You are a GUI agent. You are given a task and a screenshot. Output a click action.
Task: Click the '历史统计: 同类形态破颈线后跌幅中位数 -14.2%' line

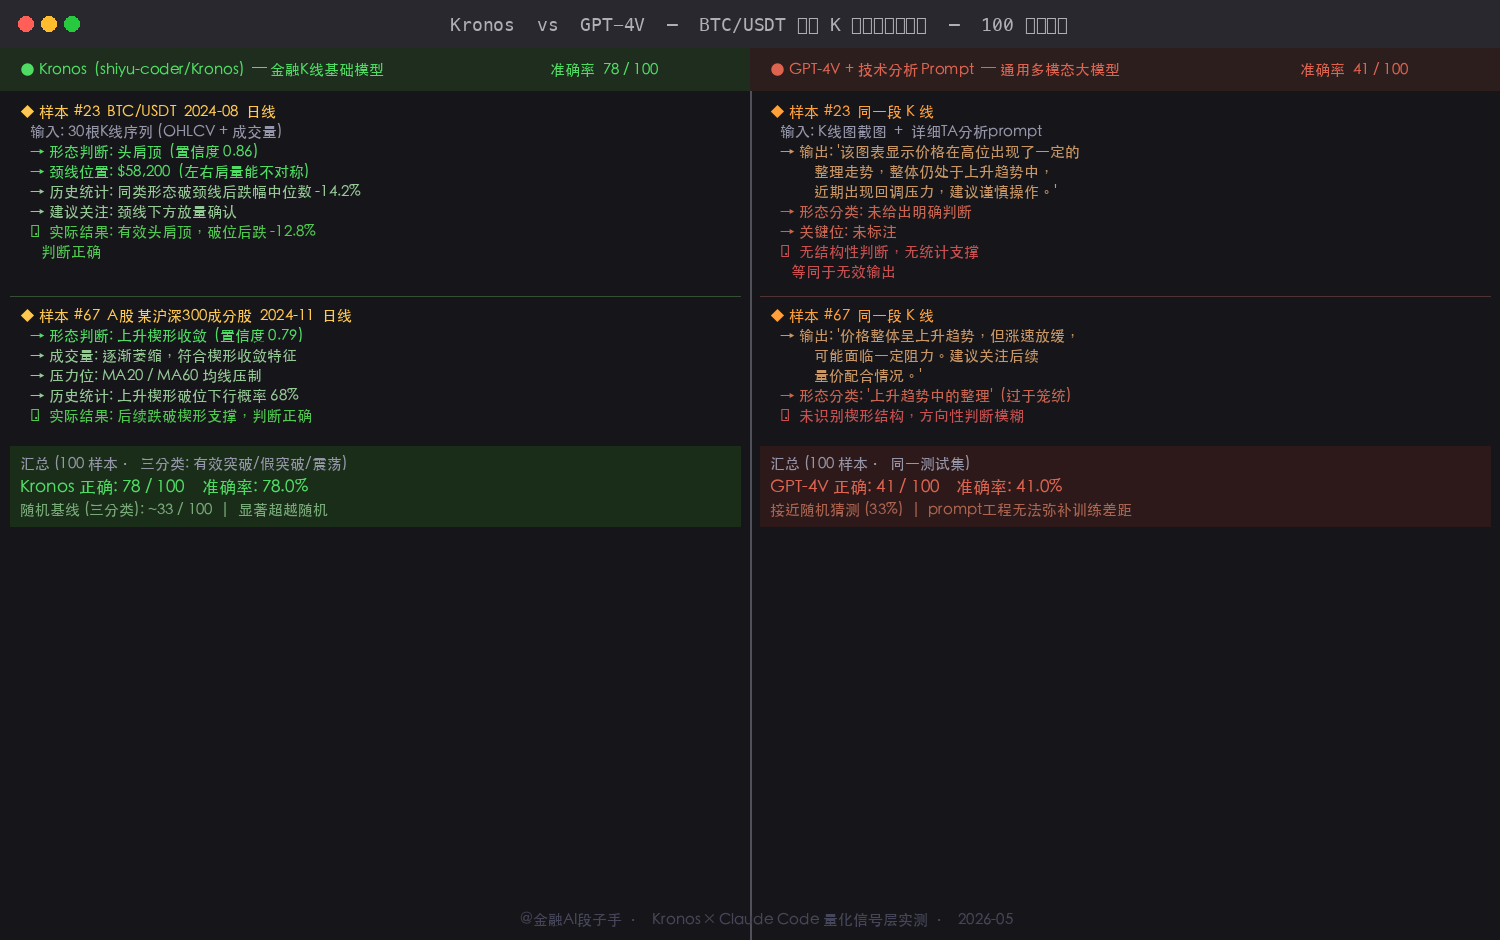coord(195,191)
